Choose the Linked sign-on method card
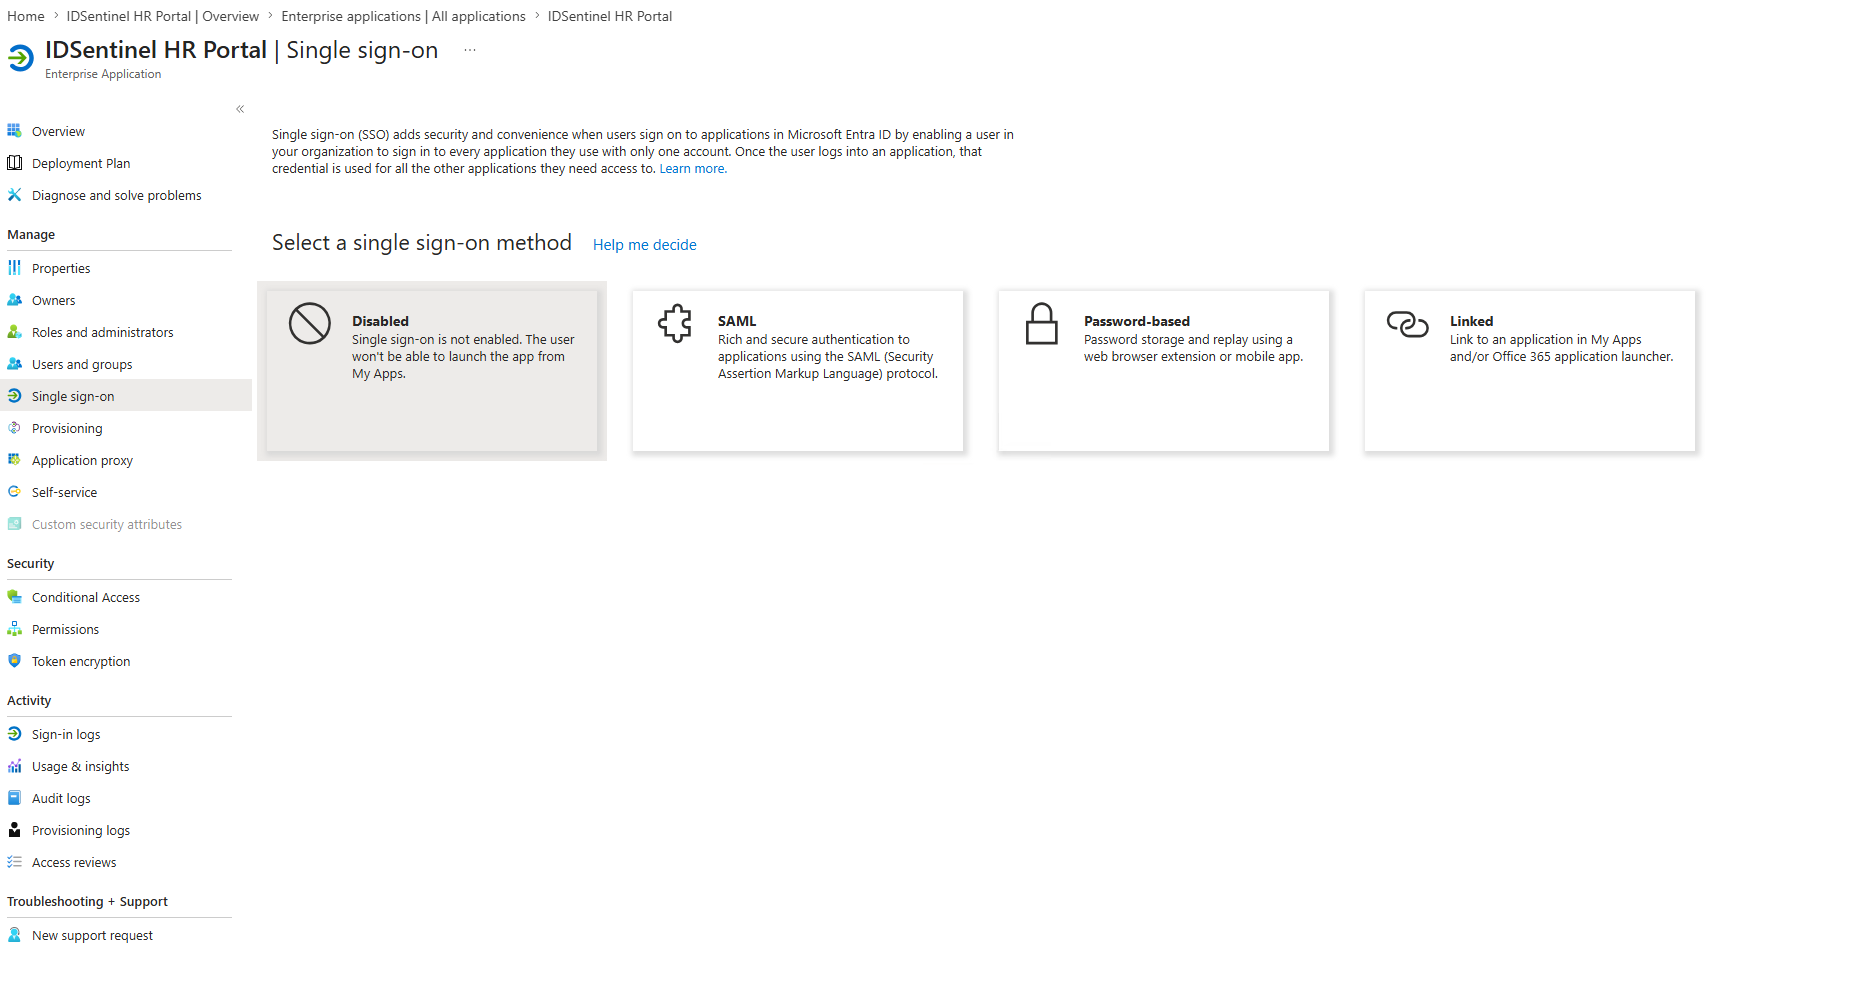This screenshot has width=1852, height=1006. tap(1530, 371)
